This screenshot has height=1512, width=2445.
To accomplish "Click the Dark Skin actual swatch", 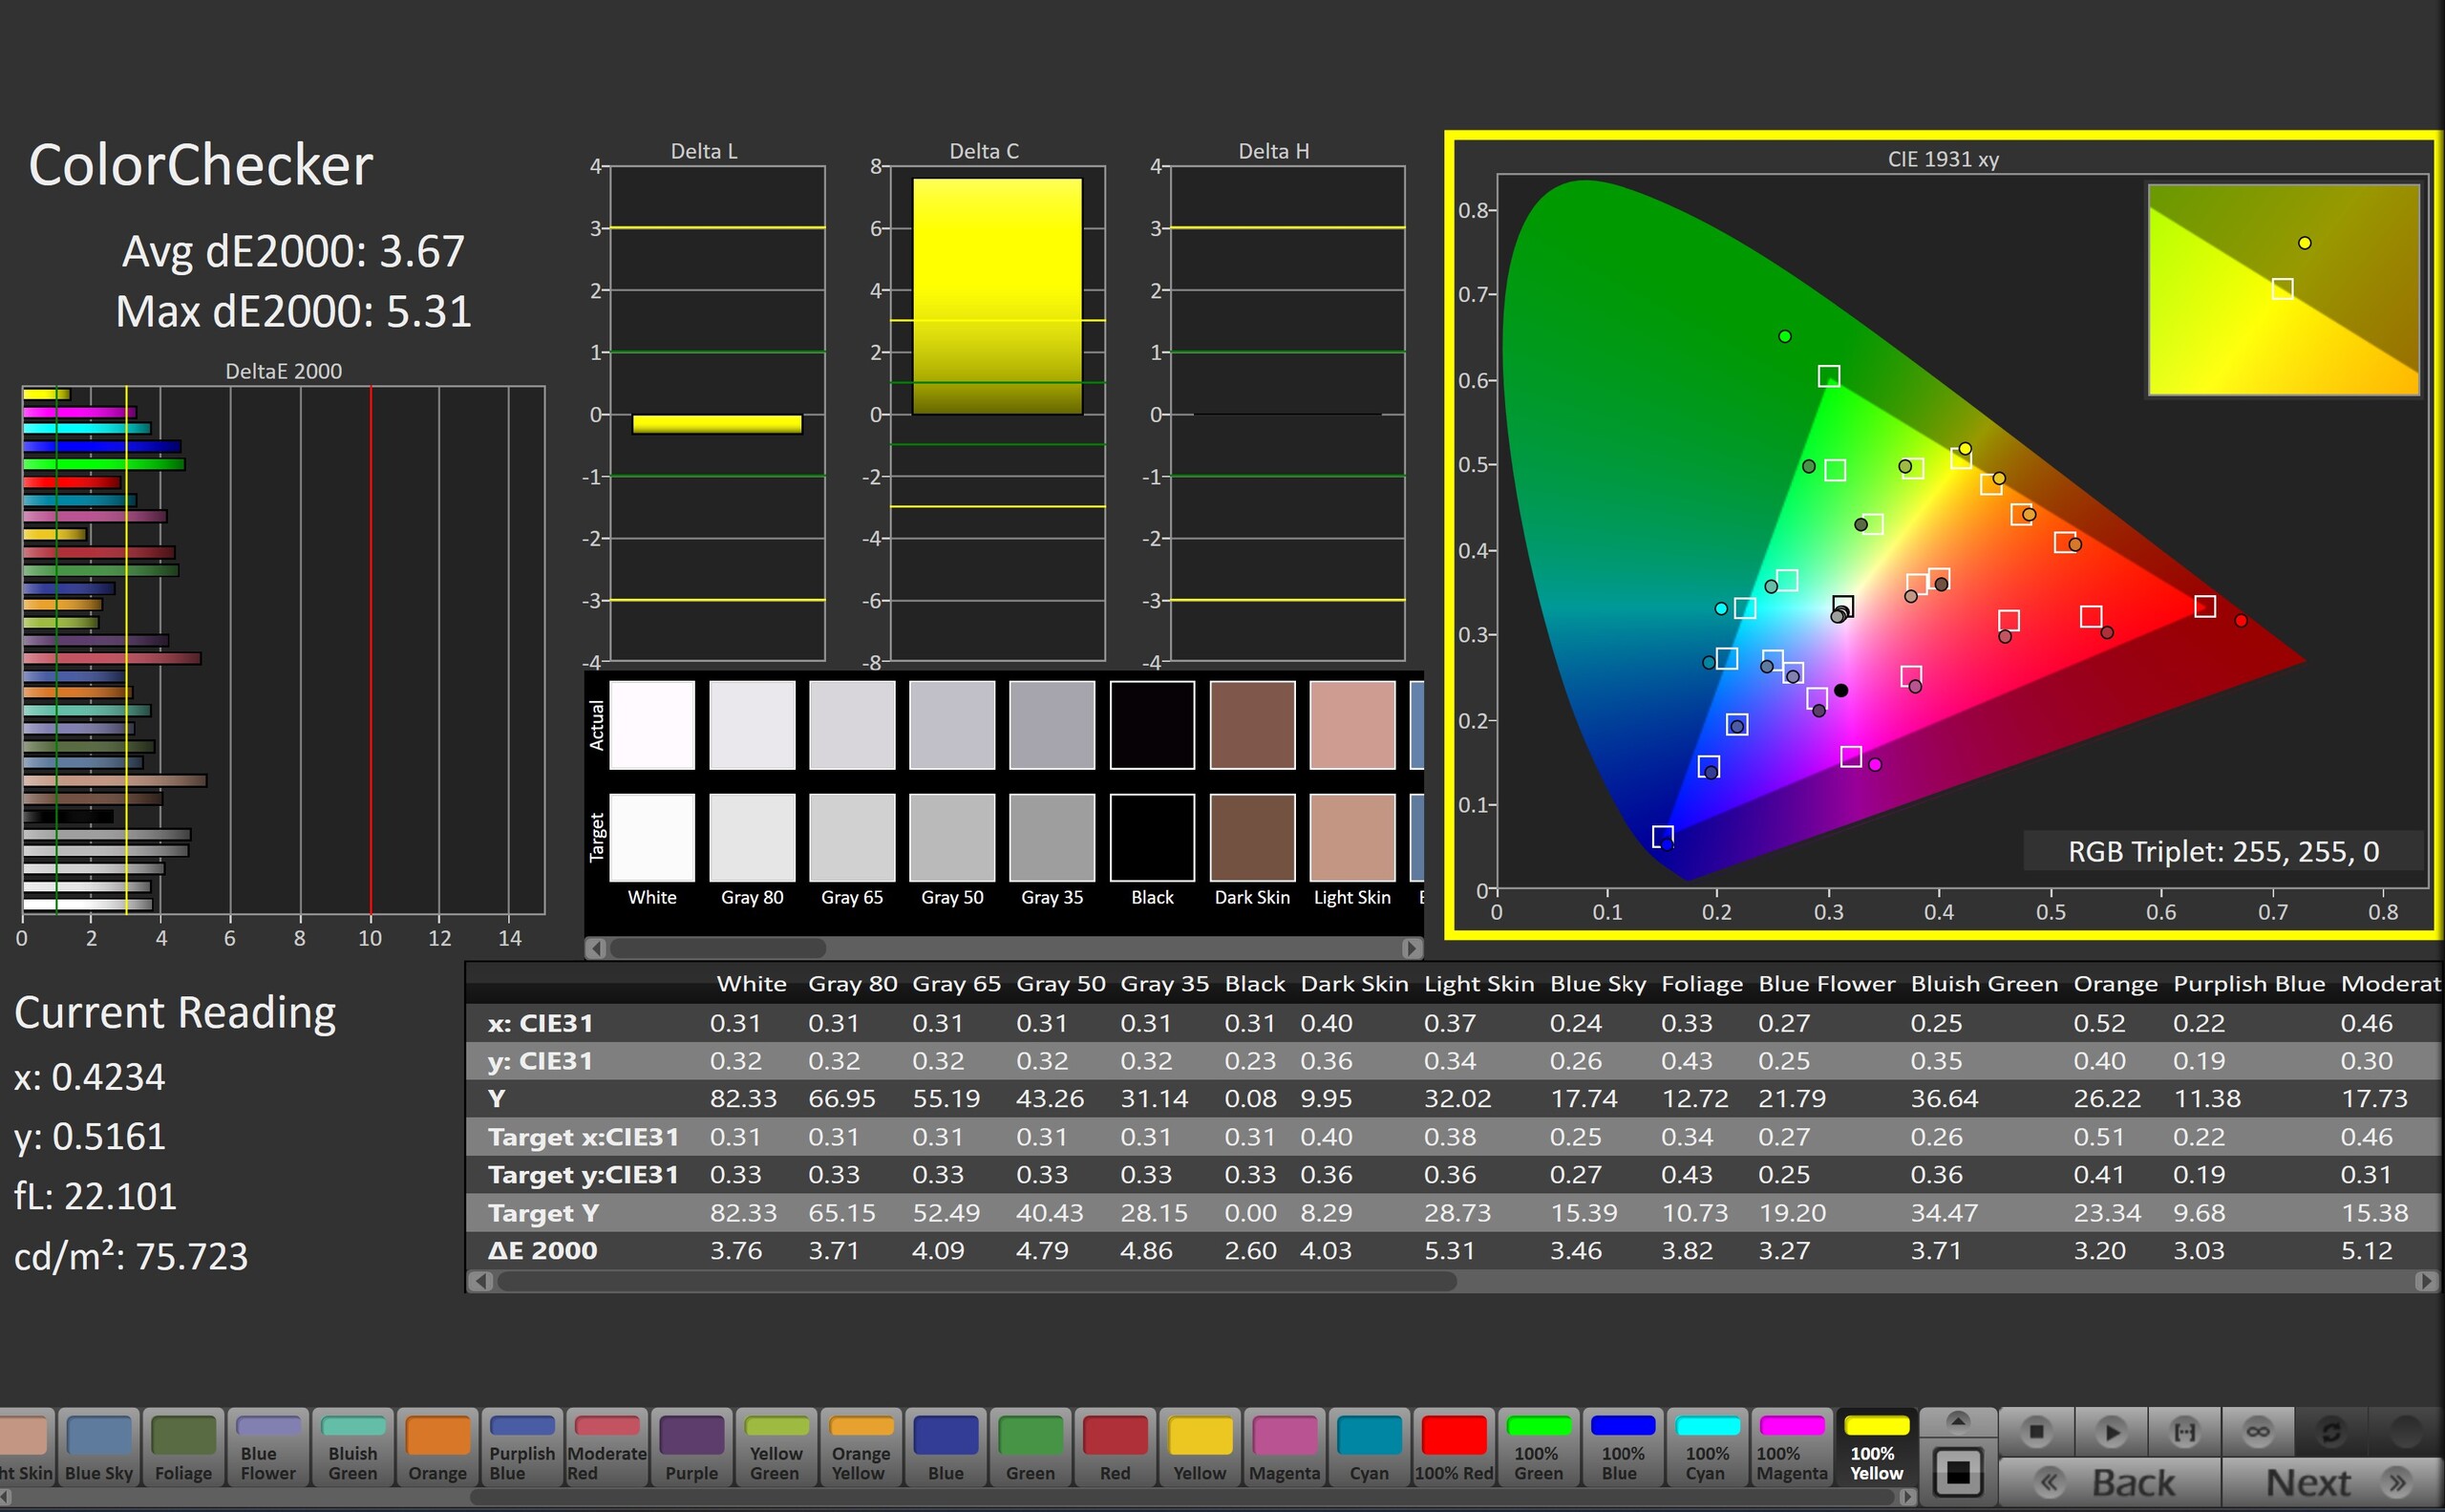I will coord(1252,725).
